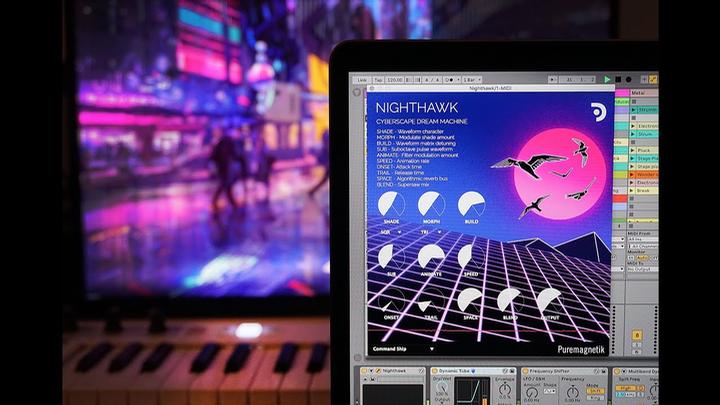Fold the Nighthawk device with triangle
Screen dimensions: 720x405
pyautogui.click(x=372, y=371)
